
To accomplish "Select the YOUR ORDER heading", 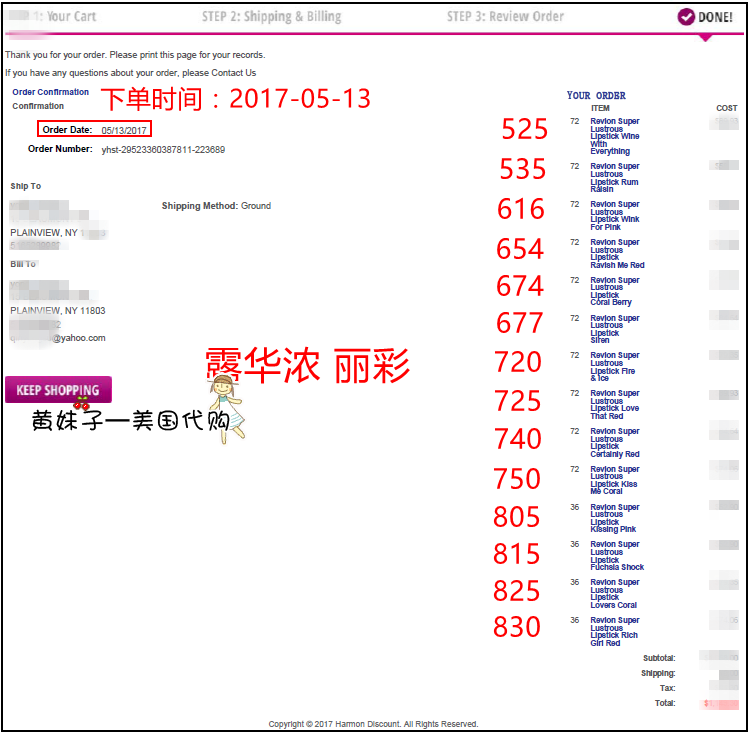I will pos(596,96).
